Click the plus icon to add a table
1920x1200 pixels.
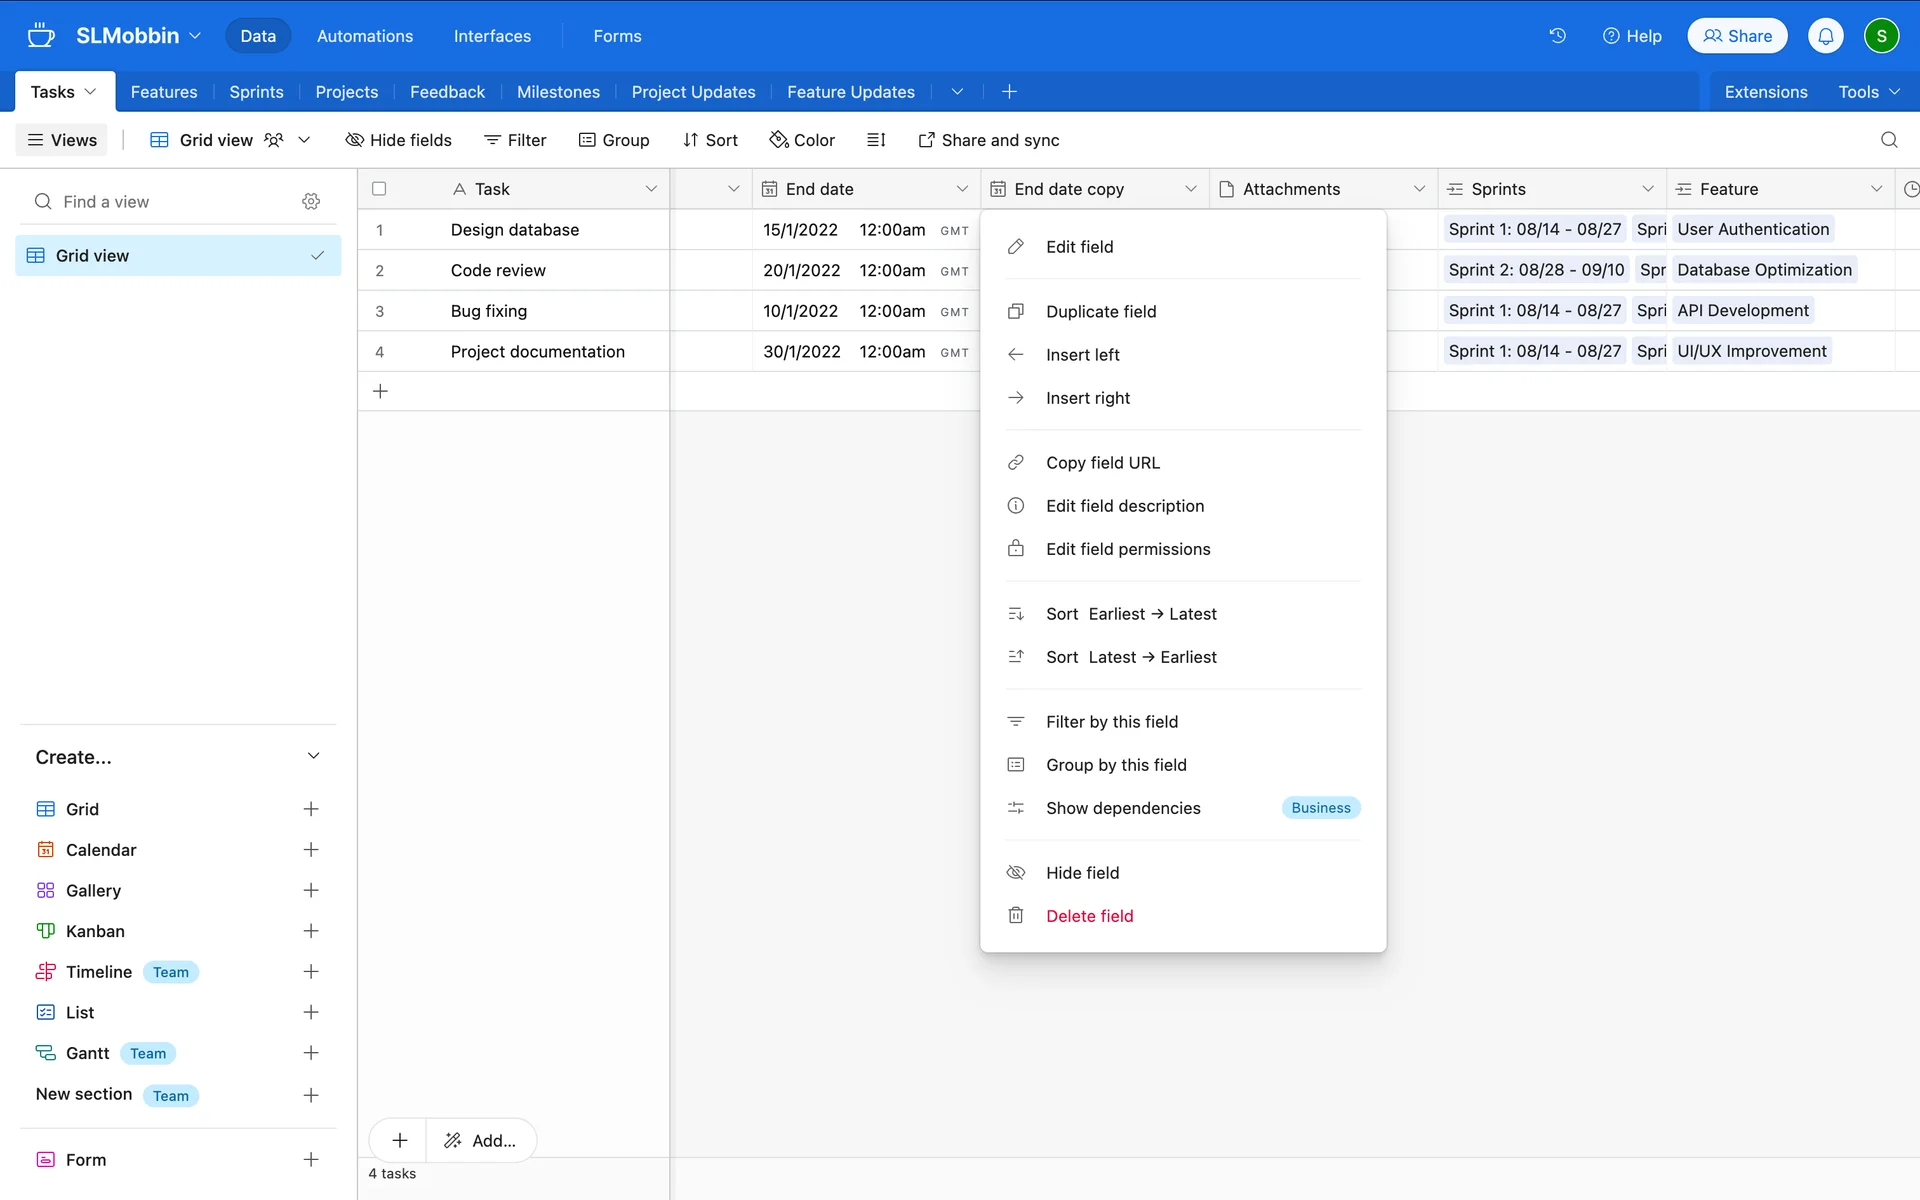1009,92
